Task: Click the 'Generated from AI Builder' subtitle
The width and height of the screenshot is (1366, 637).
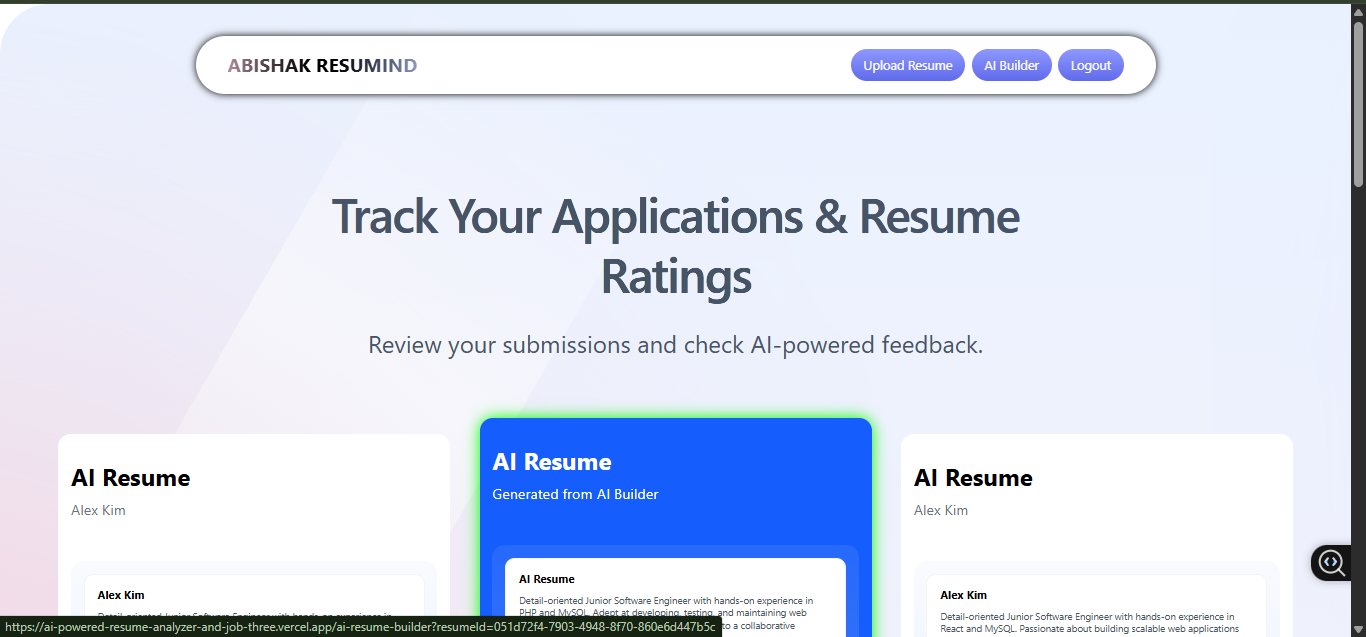Action: (x=576, y=494)
